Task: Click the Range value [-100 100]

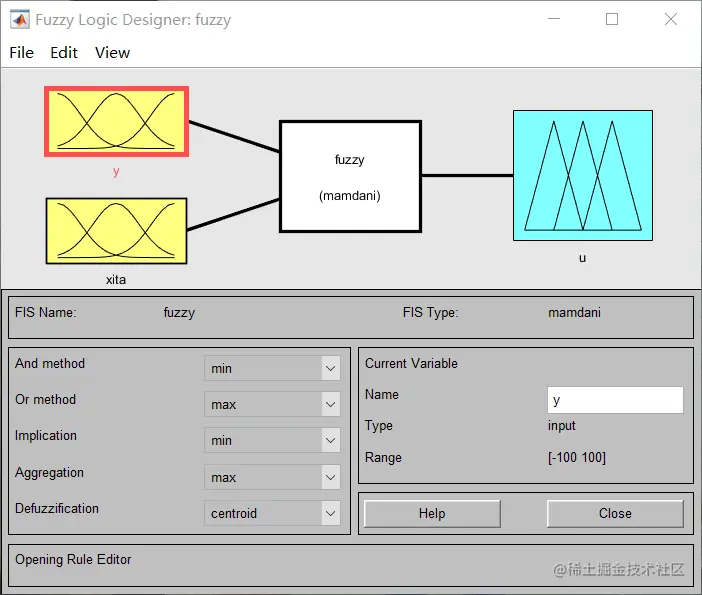Action: coord(577,458)
